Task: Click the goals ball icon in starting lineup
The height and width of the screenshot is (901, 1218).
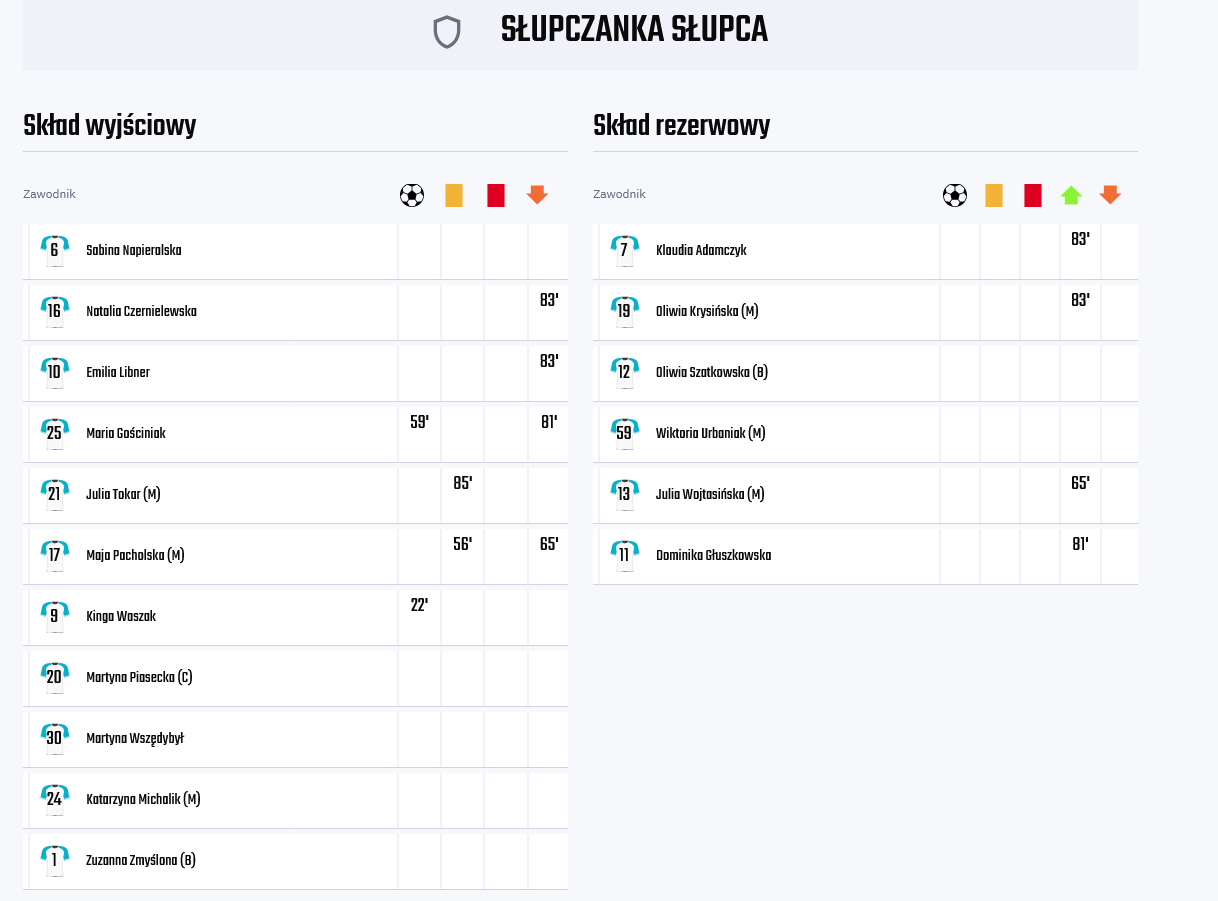Action: click(x=412, y=195)
